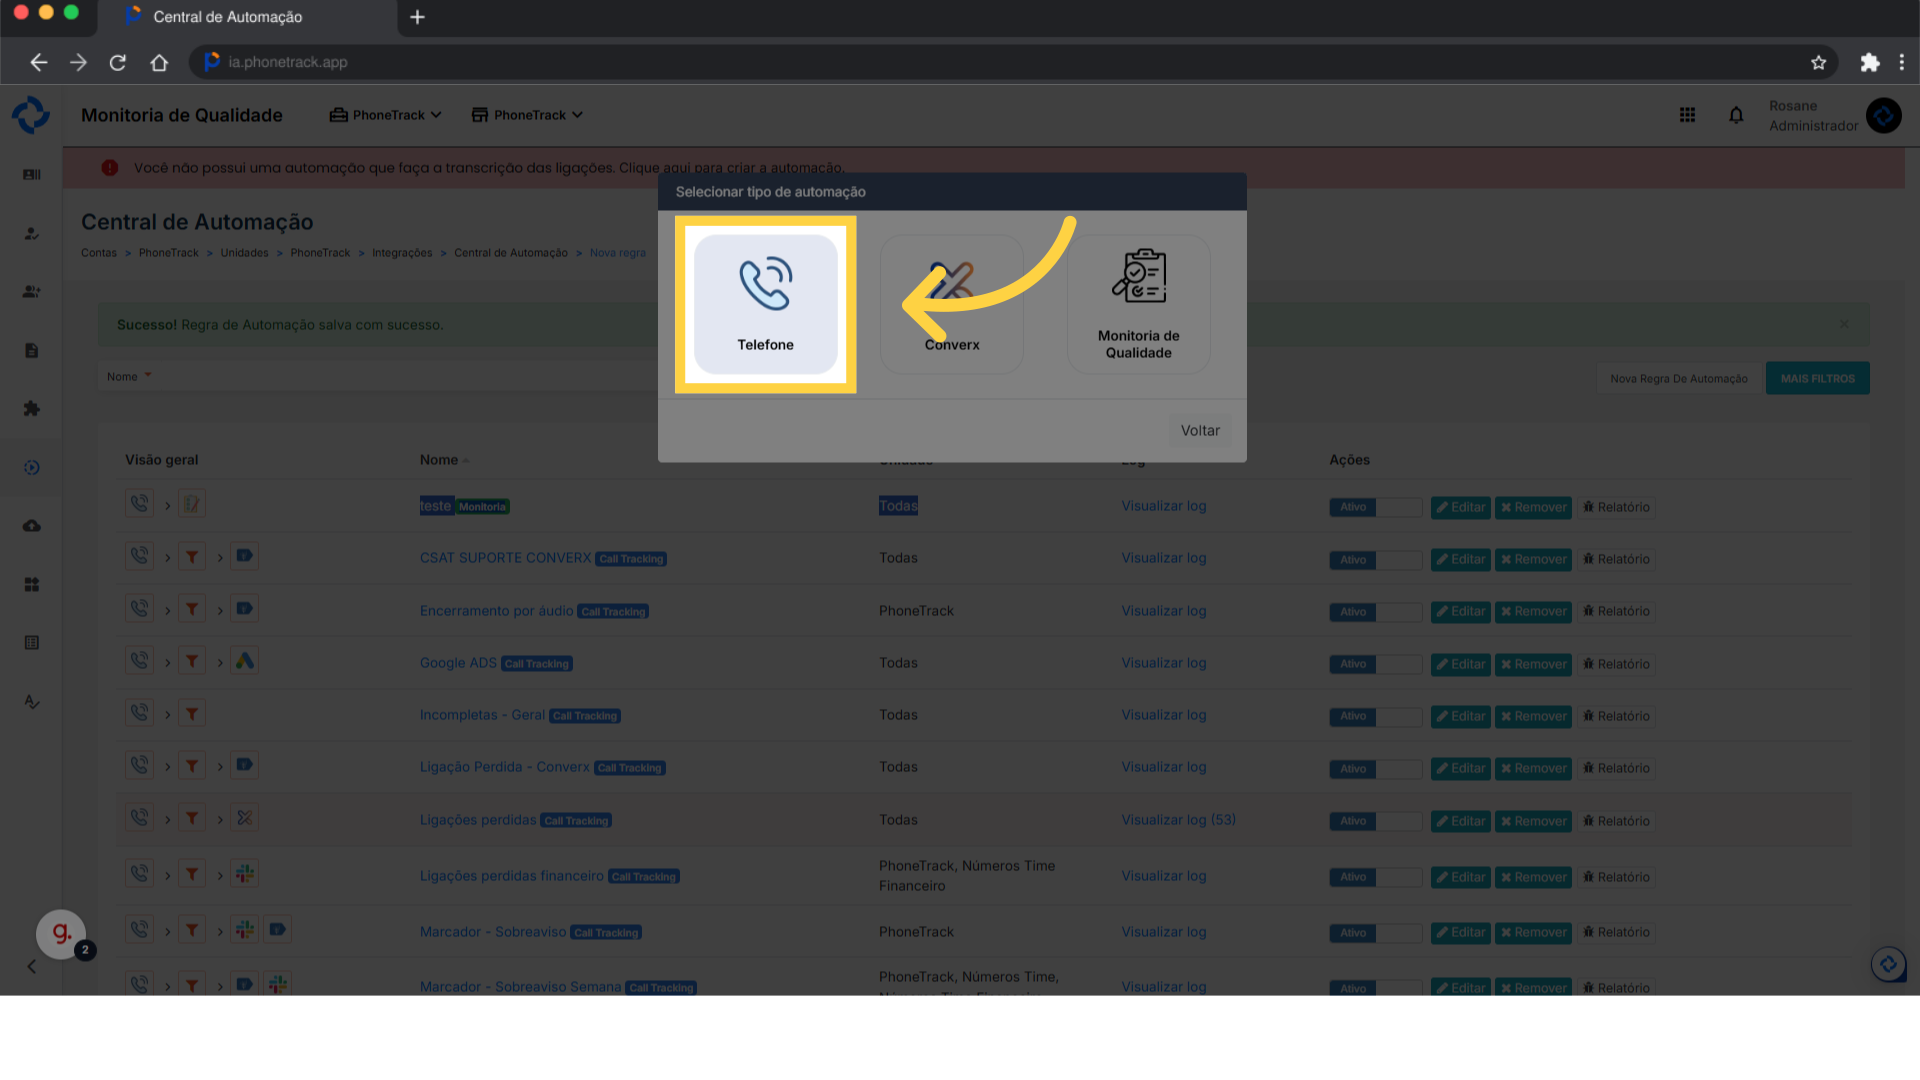Go to Unidades breadcrumb

coord(244,253)
